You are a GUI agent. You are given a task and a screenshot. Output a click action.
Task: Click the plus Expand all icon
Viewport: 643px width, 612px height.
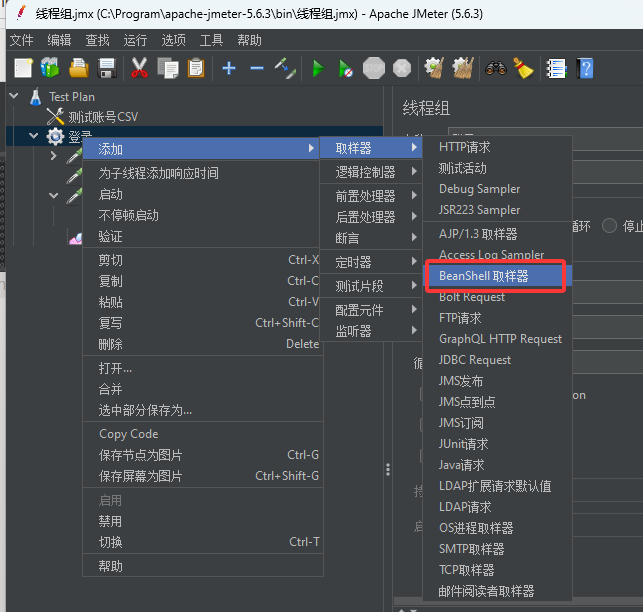click(x=229, y=68)
